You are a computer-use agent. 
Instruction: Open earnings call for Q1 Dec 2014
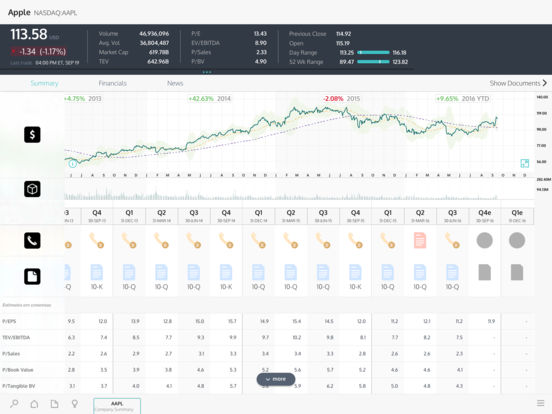[x=258, y=241]
